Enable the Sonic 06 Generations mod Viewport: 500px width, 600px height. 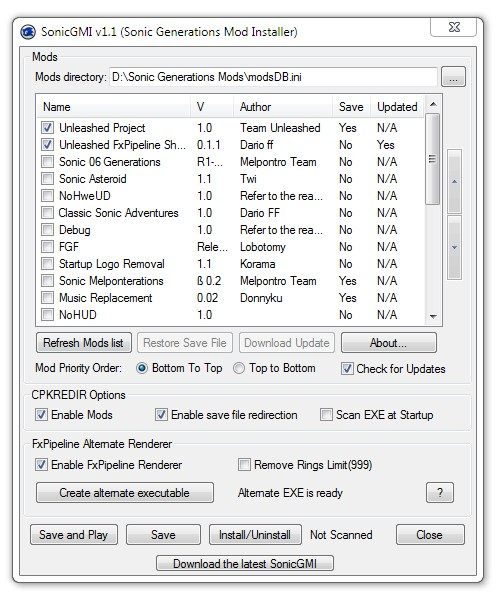(47, 162)
